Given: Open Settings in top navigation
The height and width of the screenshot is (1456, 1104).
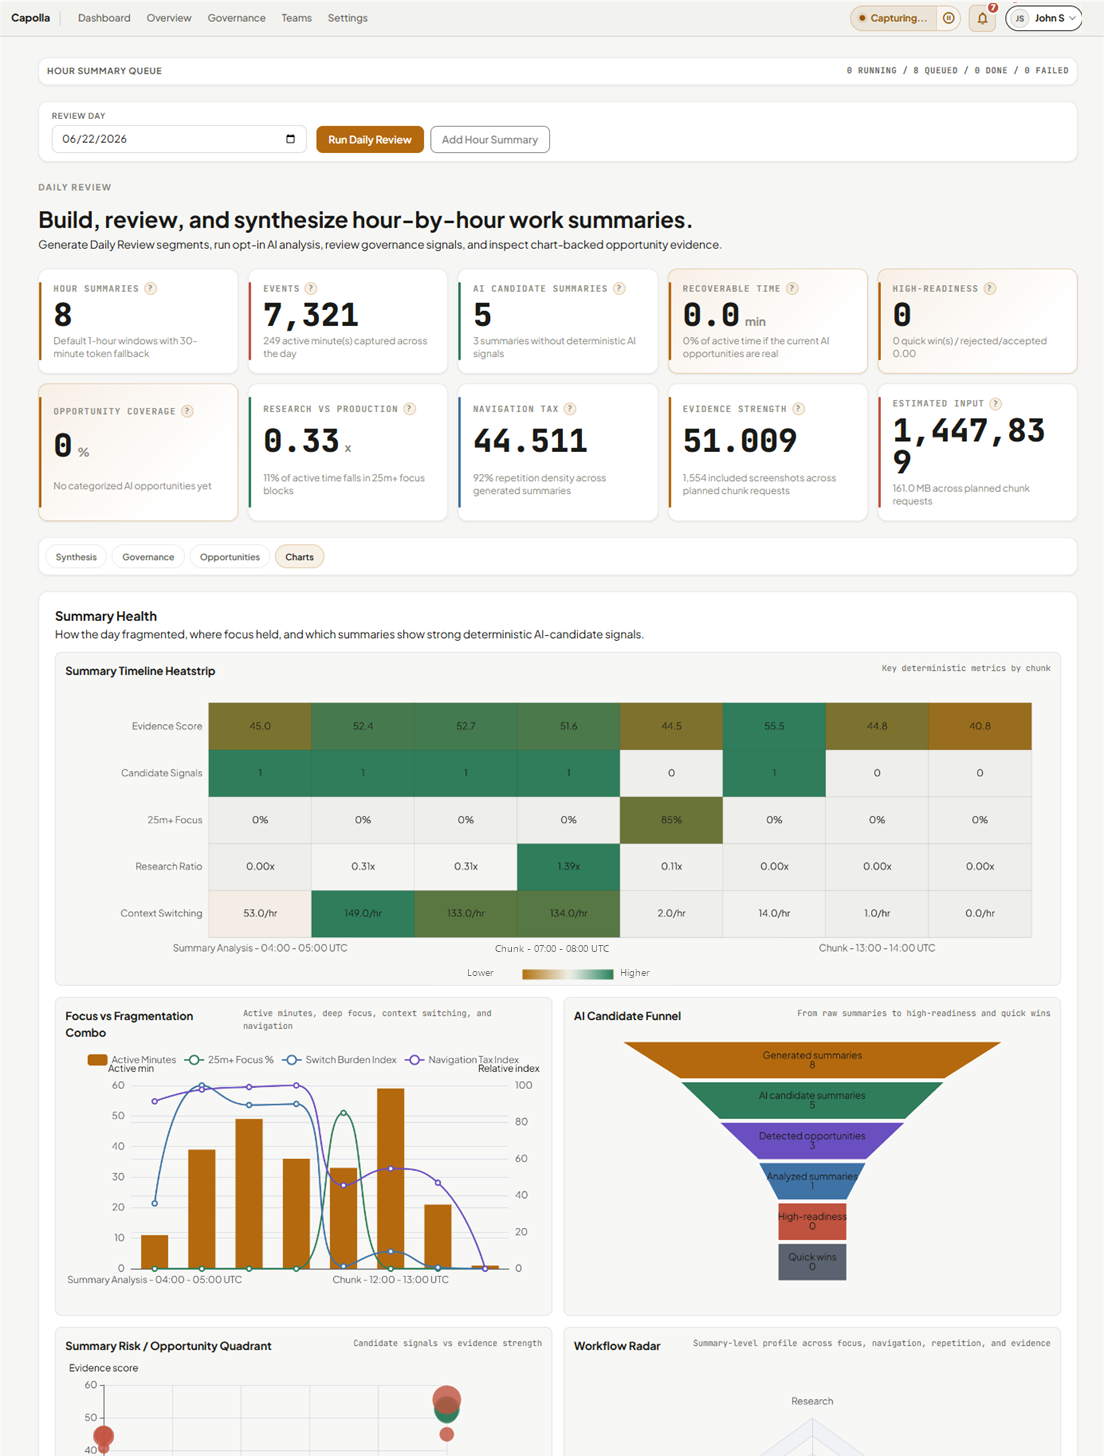Looking at the screenshot, I should 348,18.
